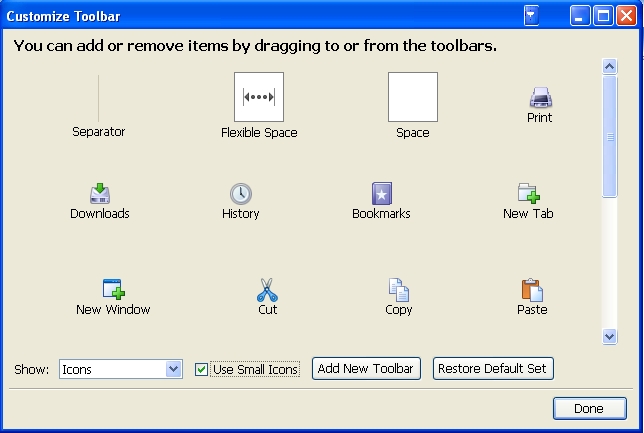Click Add New Toolbar button
The image size is (644, 433).
[366, 369]
